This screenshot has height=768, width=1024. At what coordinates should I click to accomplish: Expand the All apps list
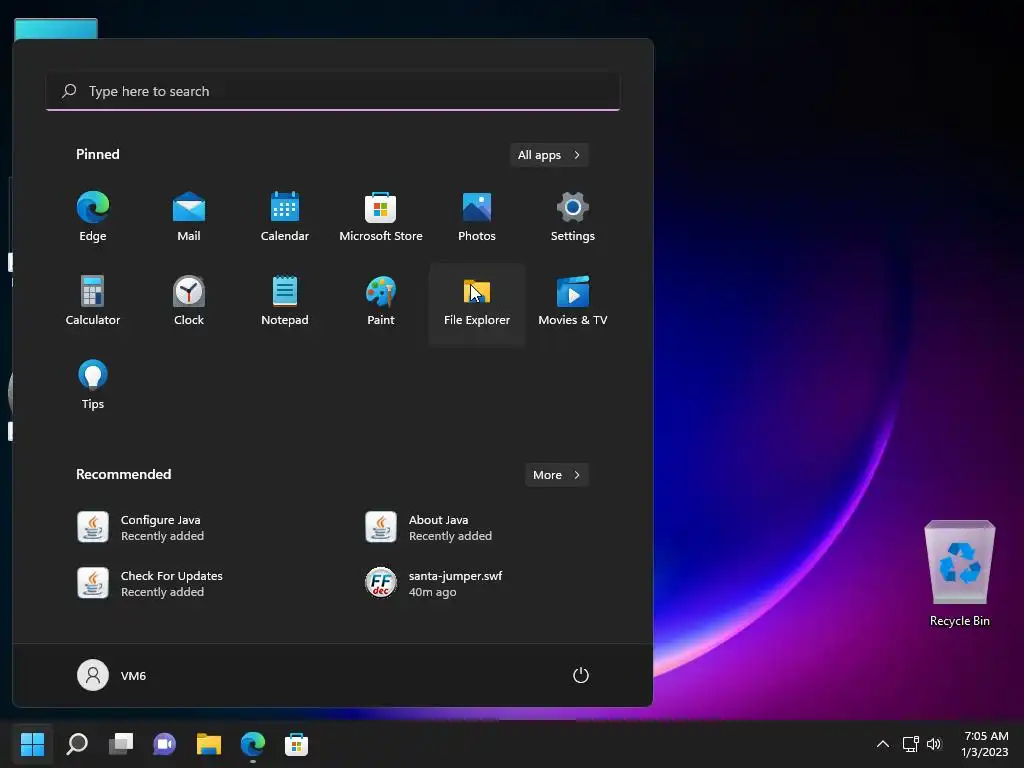(x=549, y=155)
